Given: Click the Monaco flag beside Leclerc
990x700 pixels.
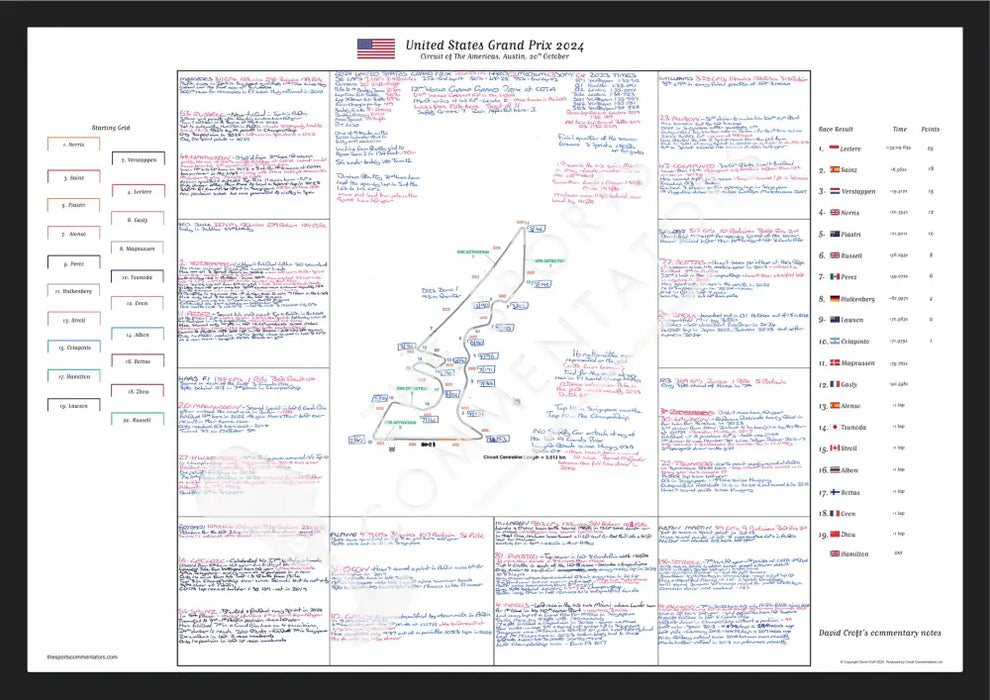Looking at the screenshot, I should pyautogui.click(x=833, y=149).
